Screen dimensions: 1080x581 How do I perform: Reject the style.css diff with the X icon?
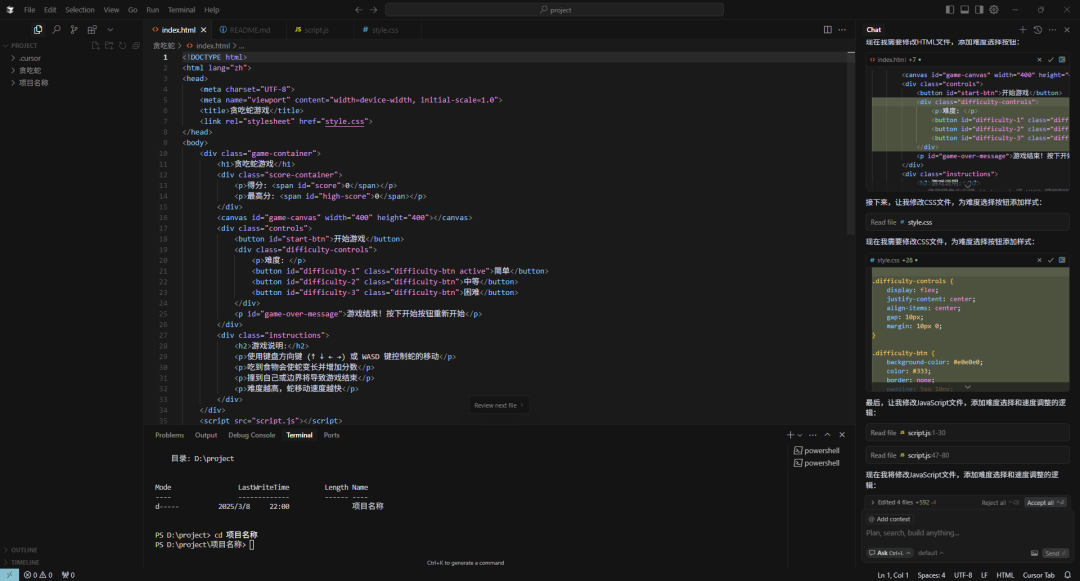1039,260
